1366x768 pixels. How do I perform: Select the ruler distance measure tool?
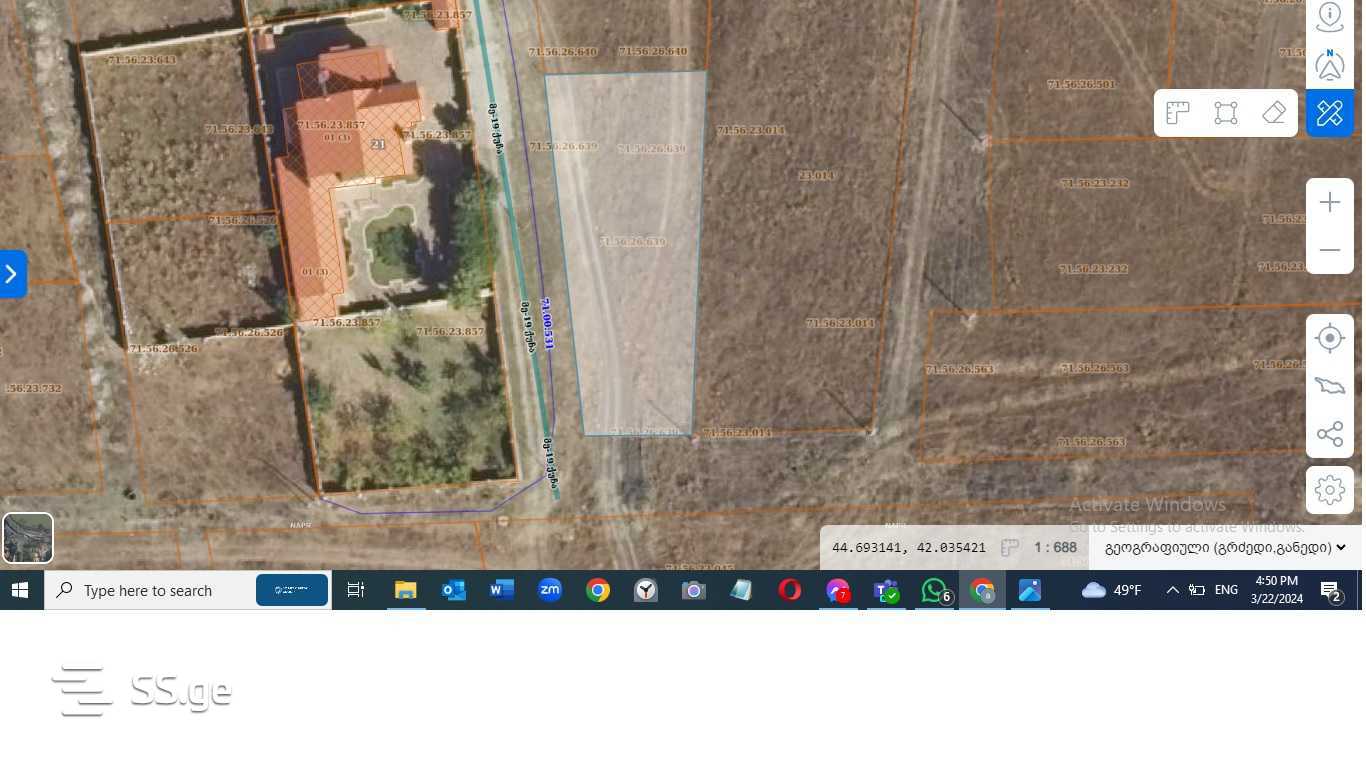1178,113
